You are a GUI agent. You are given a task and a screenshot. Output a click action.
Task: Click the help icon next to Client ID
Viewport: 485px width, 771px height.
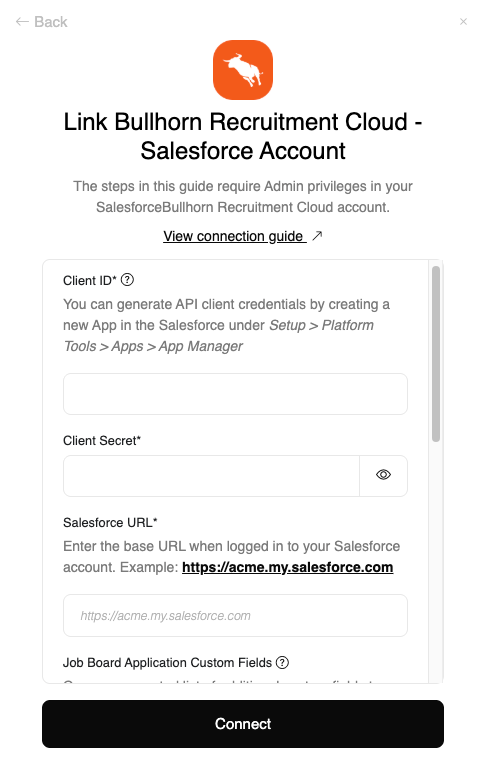pyautogui.click(x=127, y=280)
